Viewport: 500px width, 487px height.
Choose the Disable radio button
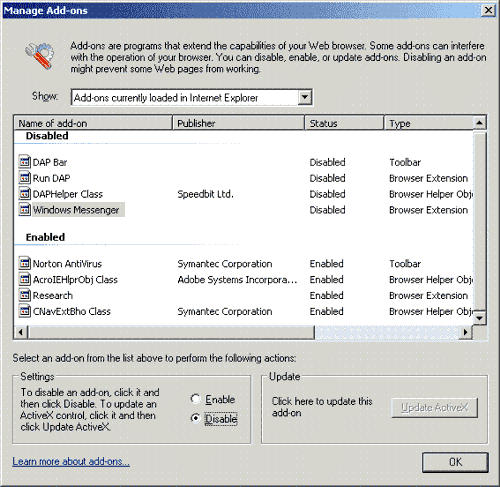(196, 418)
